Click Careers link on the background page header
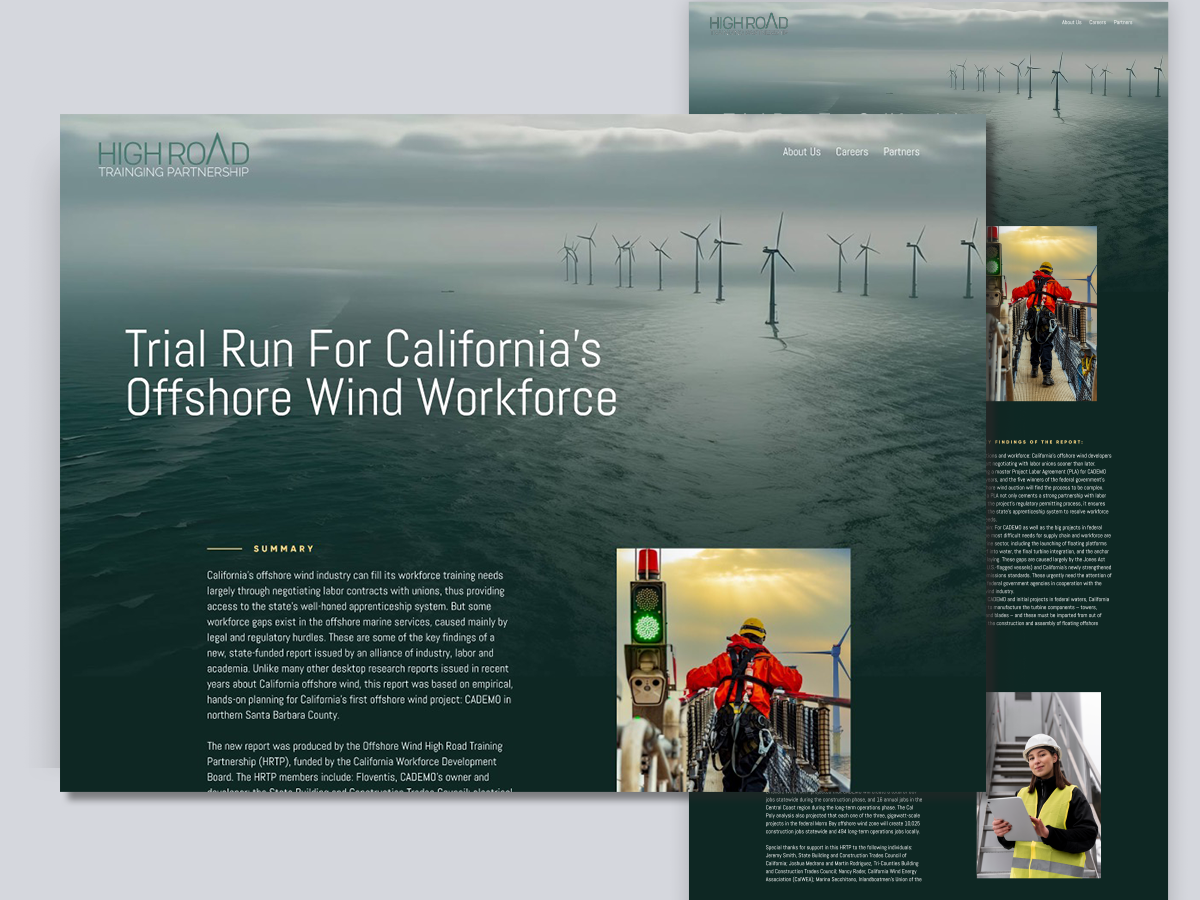Image resolution: width=1200 pixels, height=900 pixels. [1098, 22]
